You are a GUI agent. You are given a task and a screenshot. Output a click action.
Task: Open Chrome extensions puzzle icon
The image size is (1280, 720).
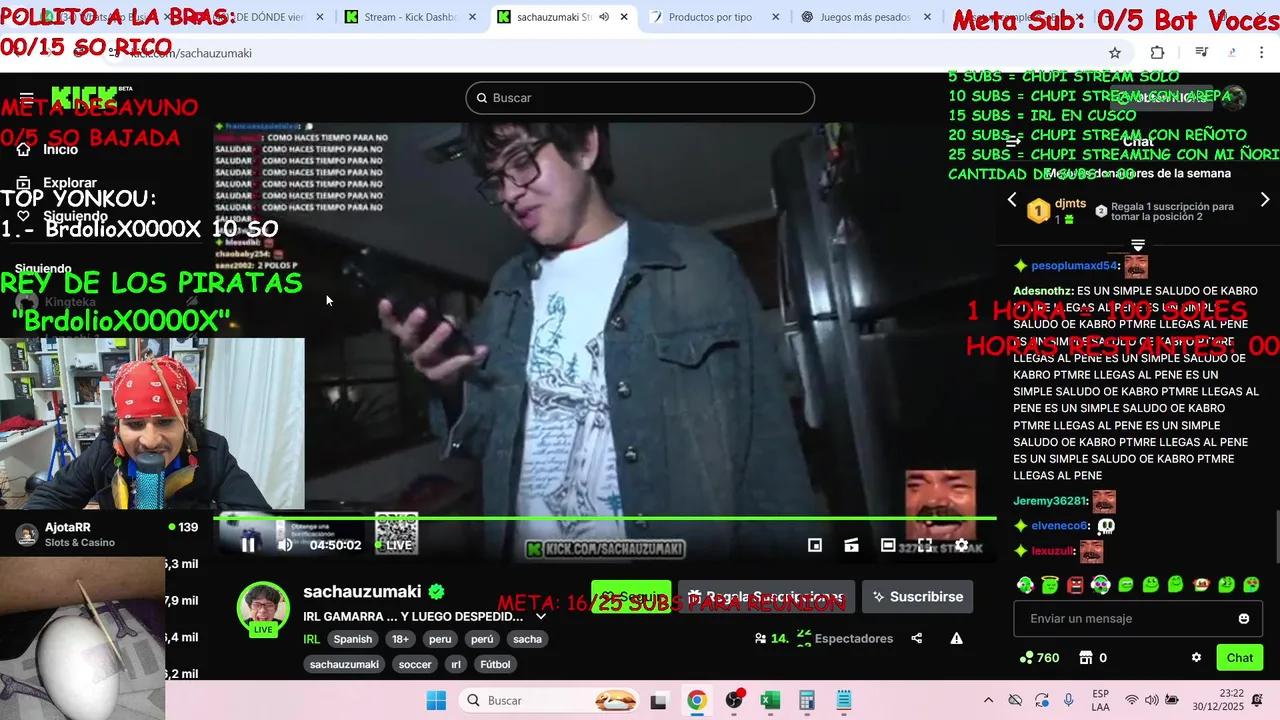point(1157,53)
